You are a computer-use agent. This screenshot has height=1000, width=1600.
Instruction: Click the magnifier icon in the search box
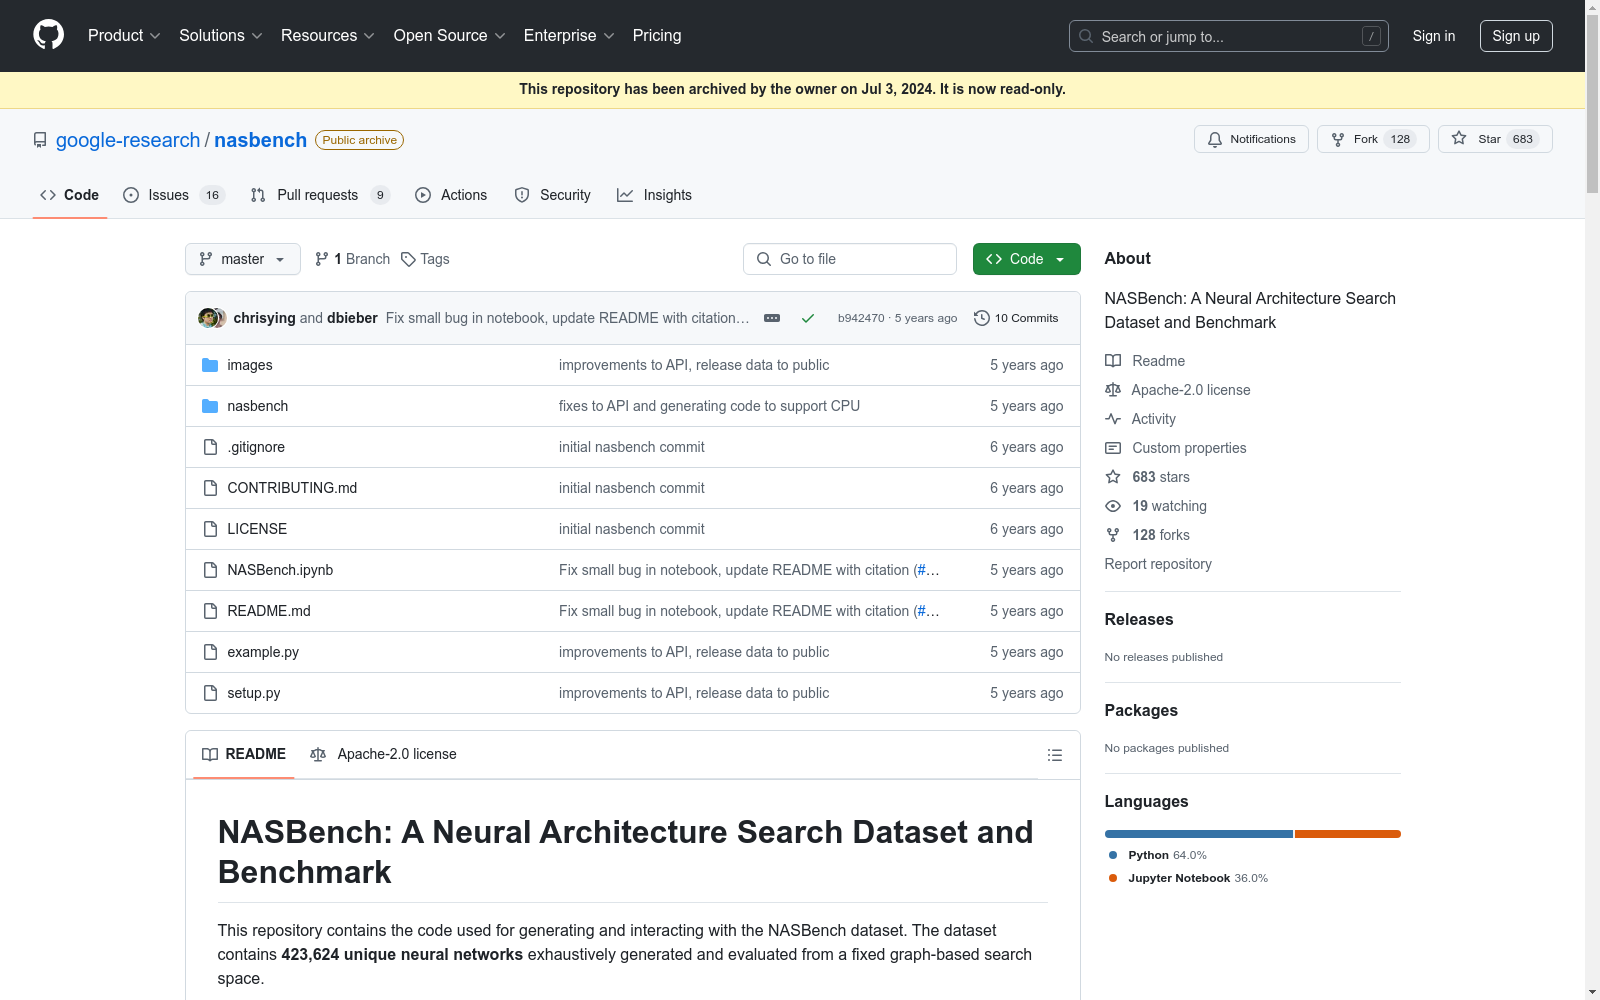tap(1086, 36)
